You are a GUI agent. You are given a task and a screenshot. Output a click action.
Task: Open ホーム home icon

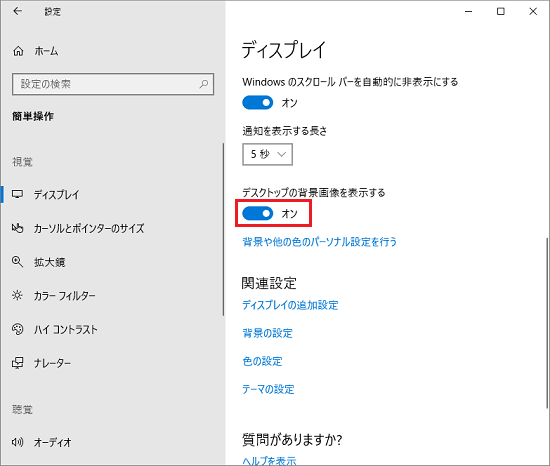(x=18, y=51)
